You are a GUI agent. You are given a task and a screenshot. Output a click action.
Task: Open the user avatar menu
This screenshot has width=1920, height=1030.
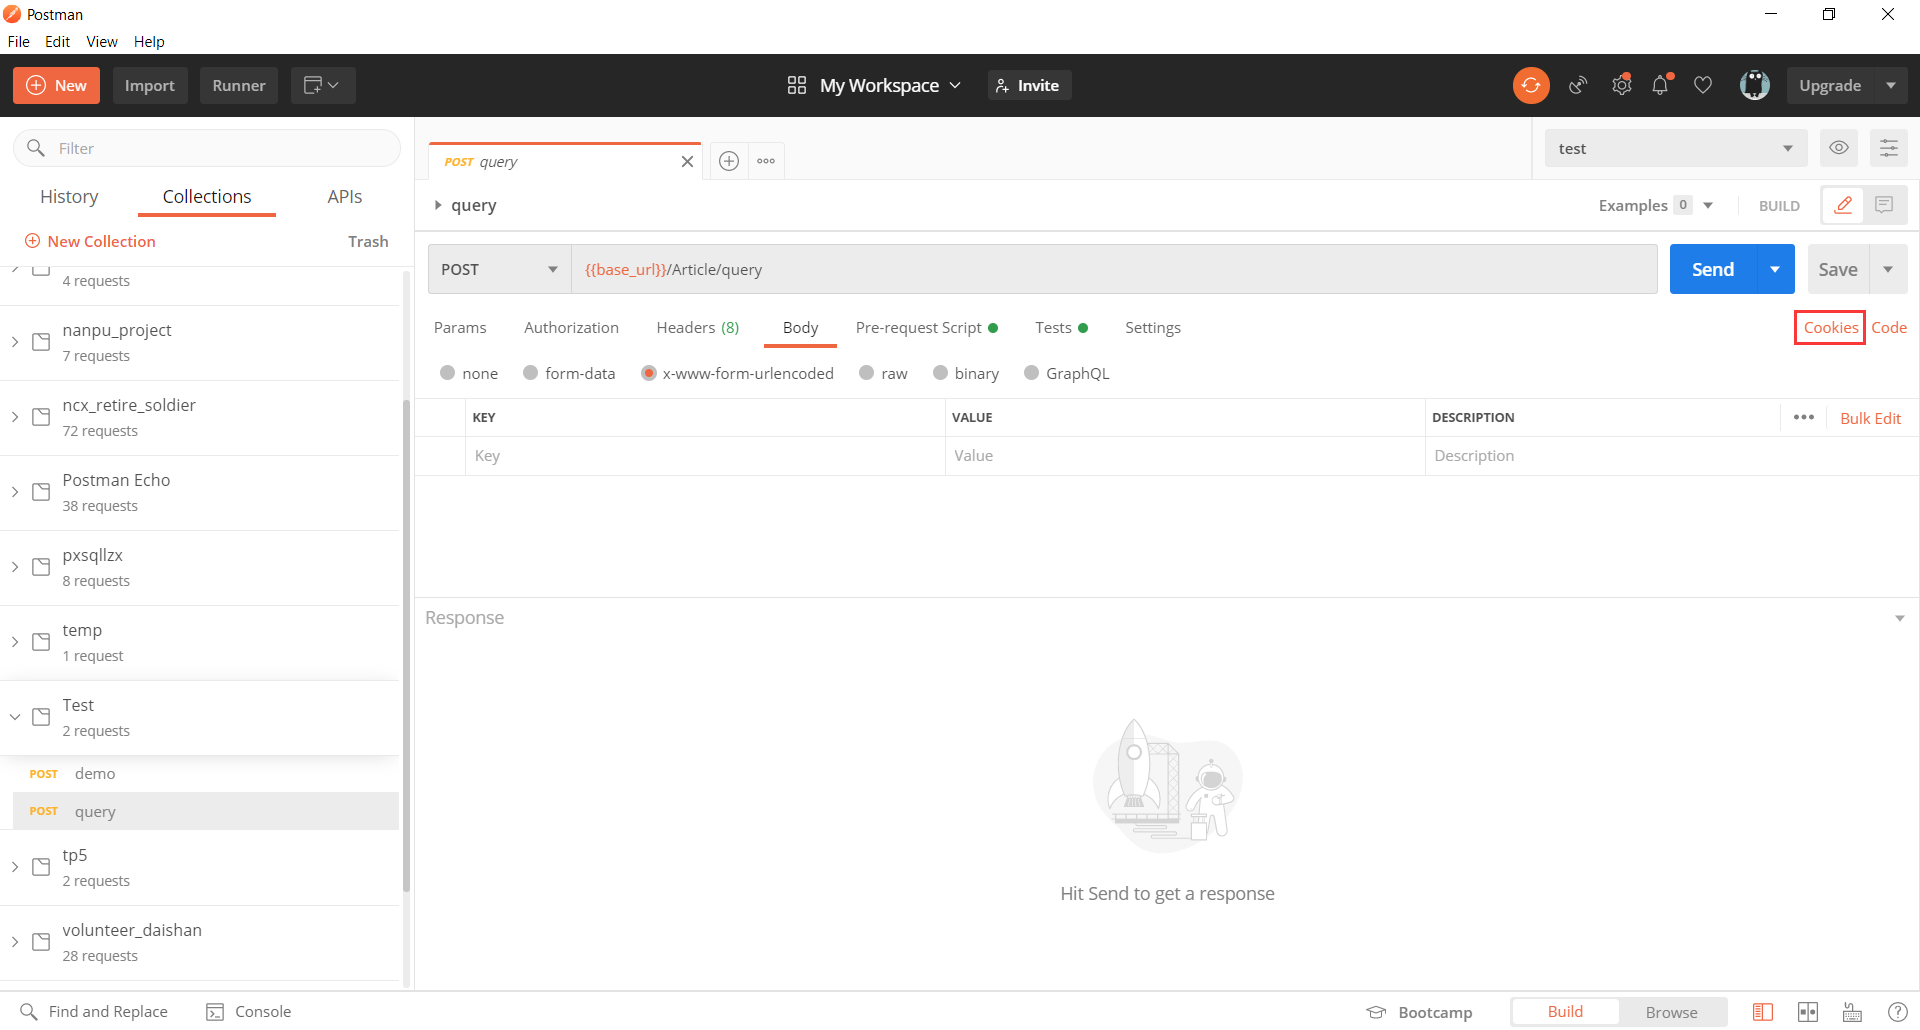click(x=1755, y=86)
